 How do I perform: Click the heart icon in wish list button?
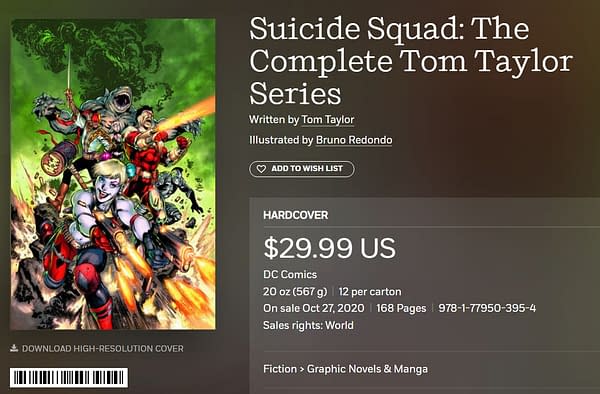click(261, 169)
